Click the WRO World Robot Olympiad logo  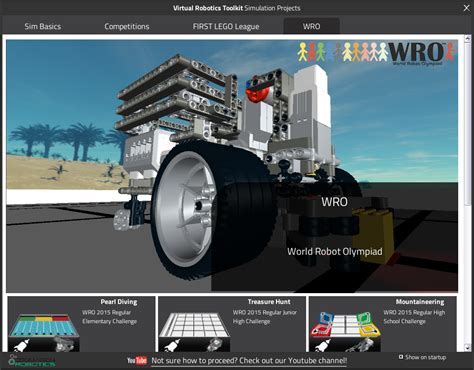pyautogui.click(x=376, y=53)
